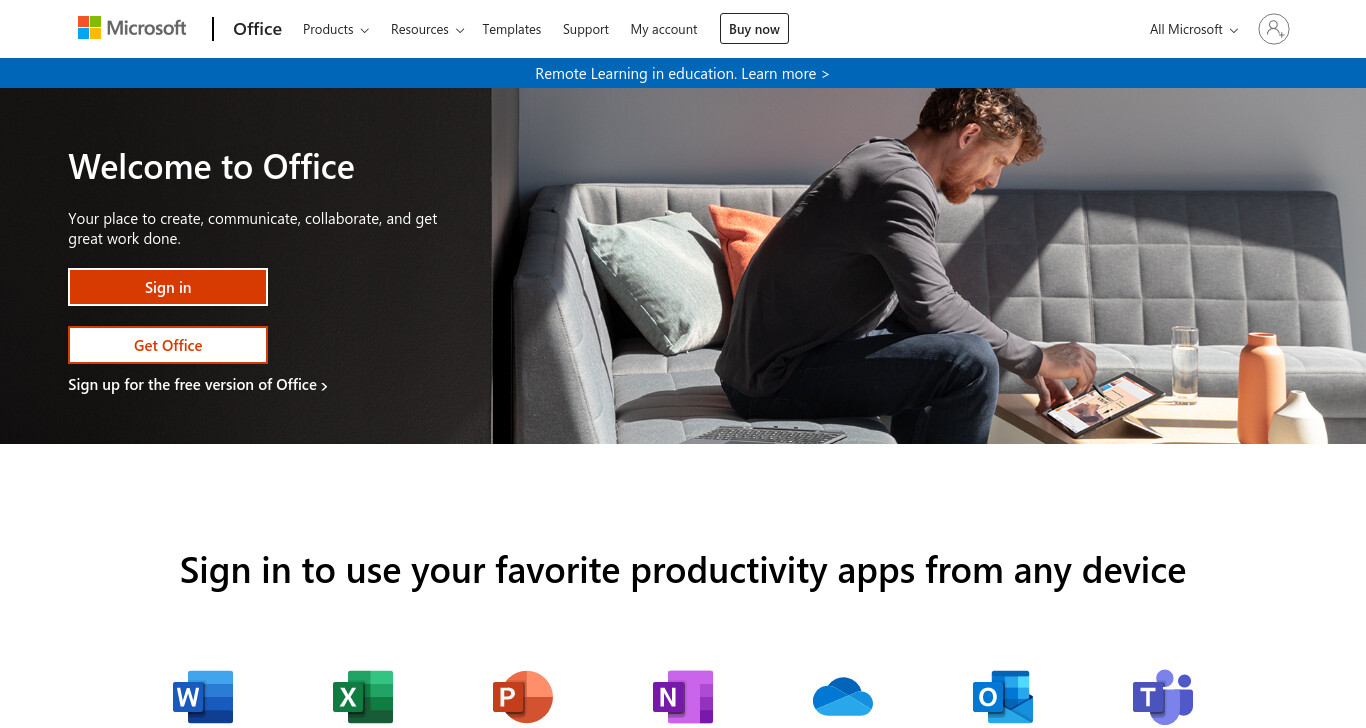The width and height of the screenshot is (1366, 728).
Task: Click the 'Sign in to use your favorite' heading
Action: [x=683, y=570]
